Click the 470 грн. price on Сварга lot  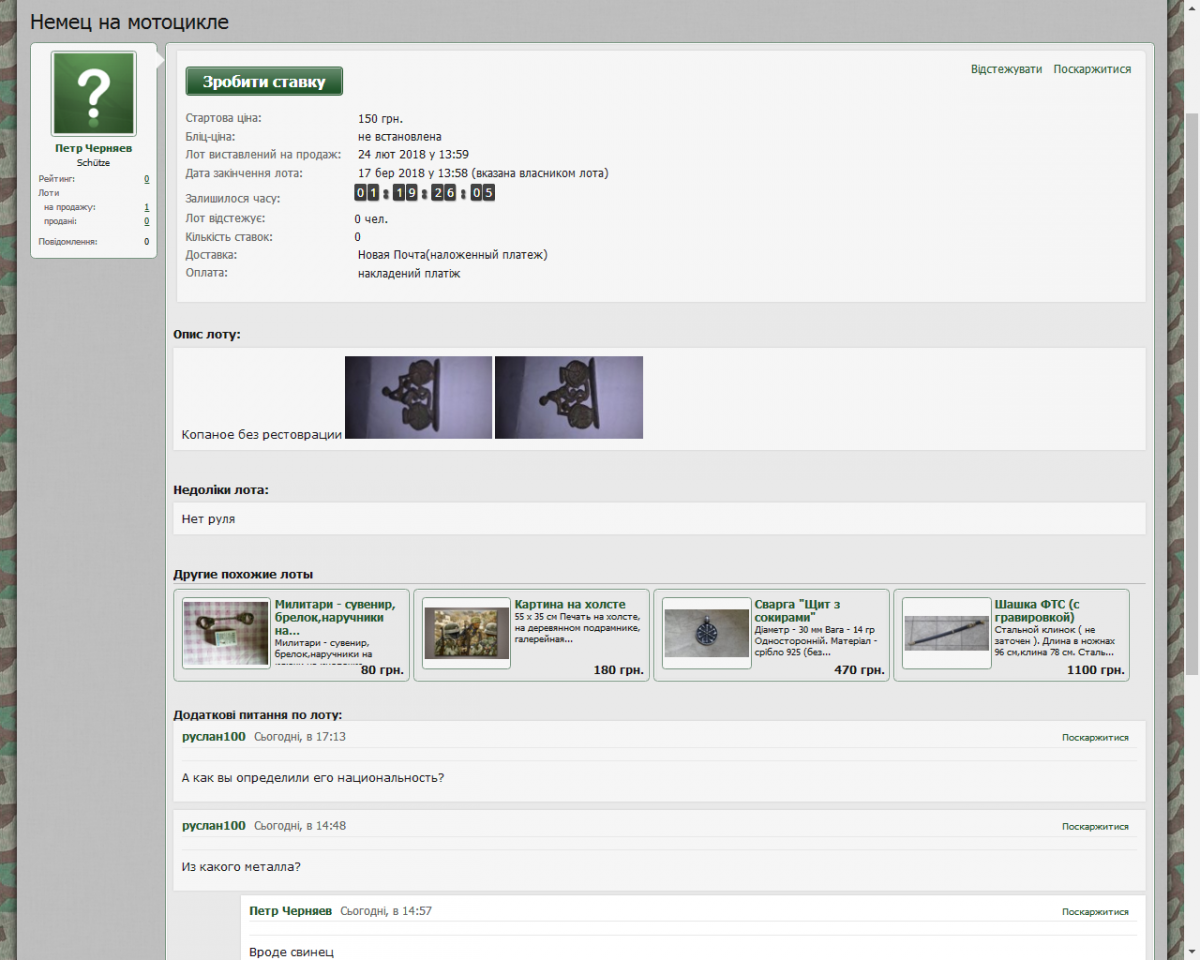(859, 670)
